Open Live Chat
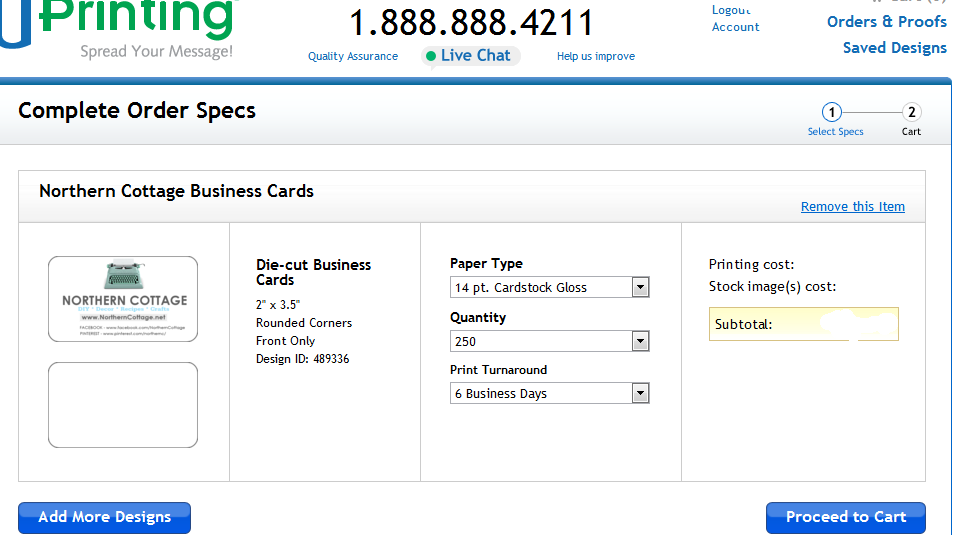975x535 pixels. [476, 55]
